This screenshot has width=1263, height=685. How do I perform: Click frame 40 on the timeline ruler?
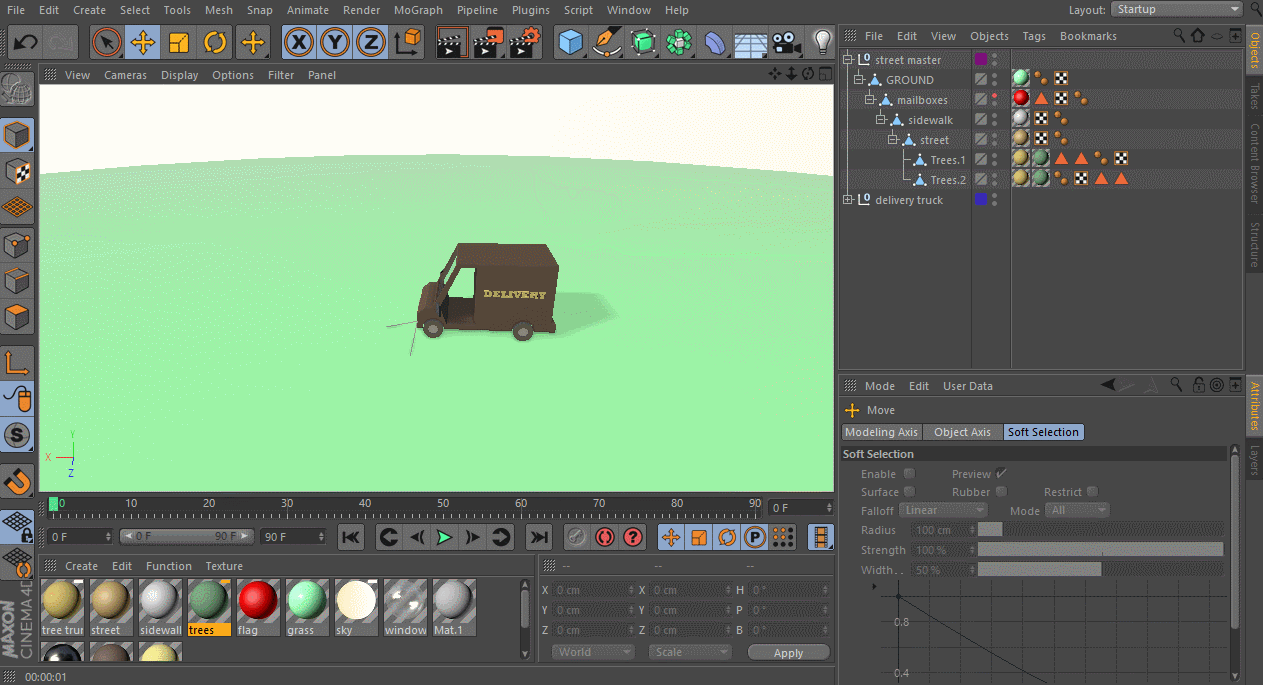365,503
